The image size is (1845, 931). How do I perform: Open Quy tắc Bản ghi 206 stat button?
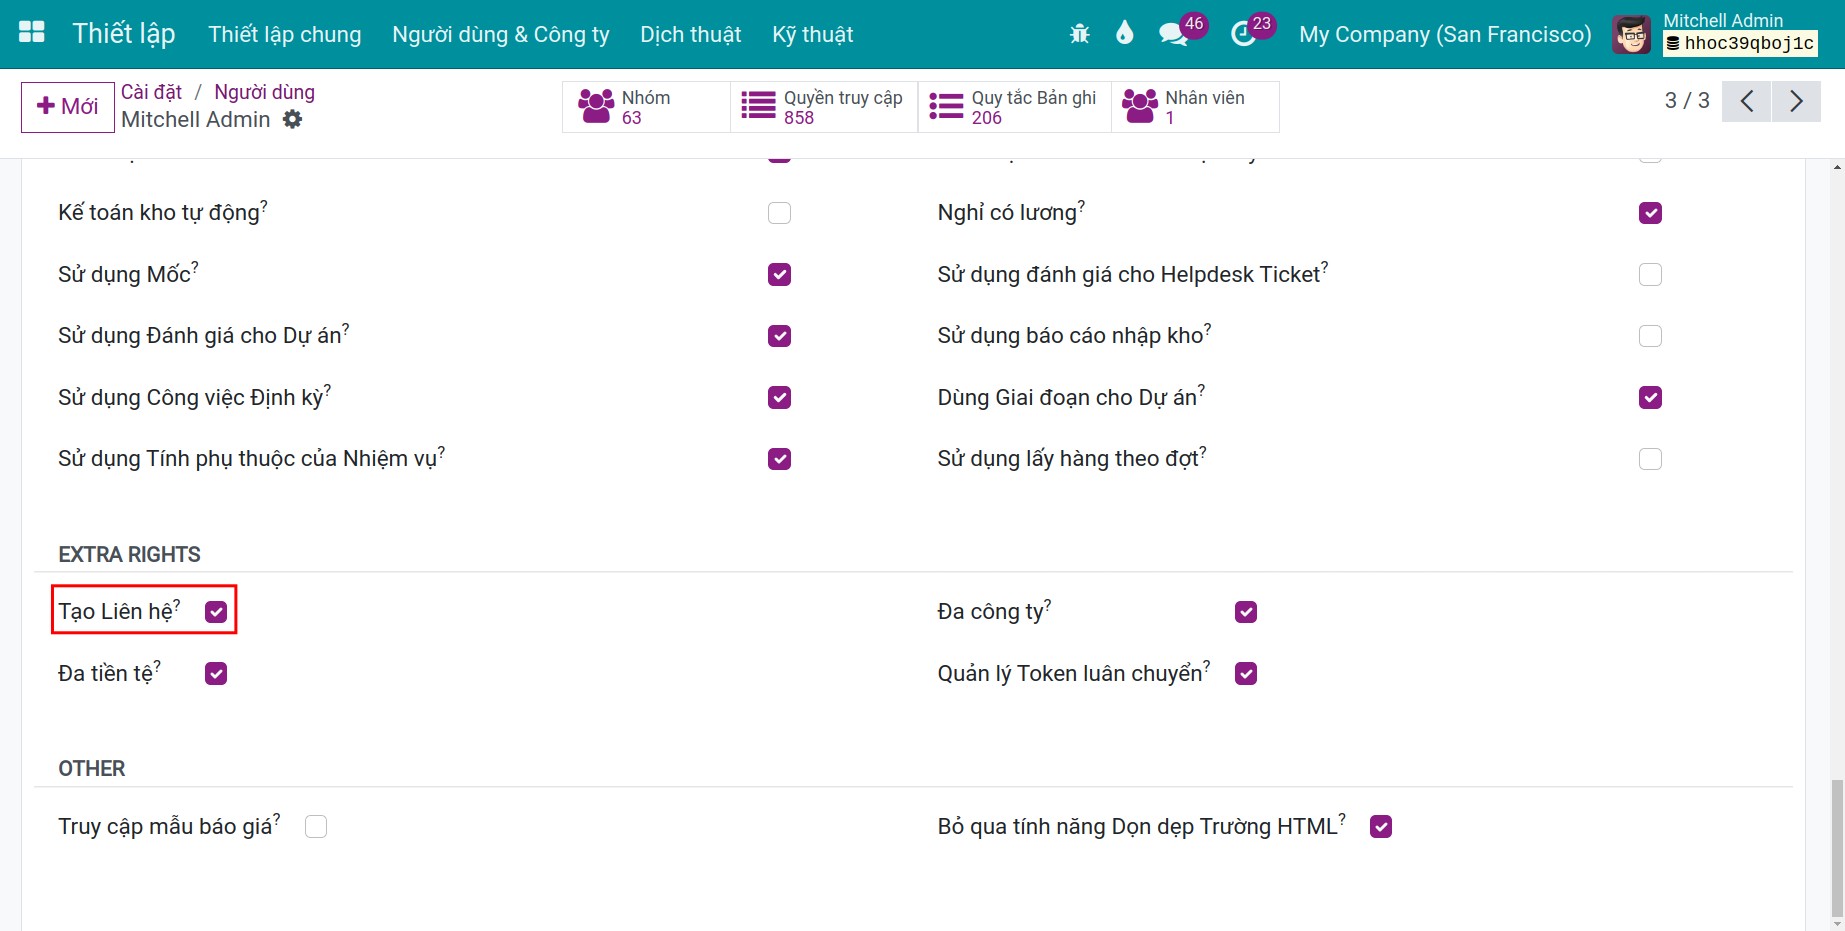click(x=1015, y=106)
